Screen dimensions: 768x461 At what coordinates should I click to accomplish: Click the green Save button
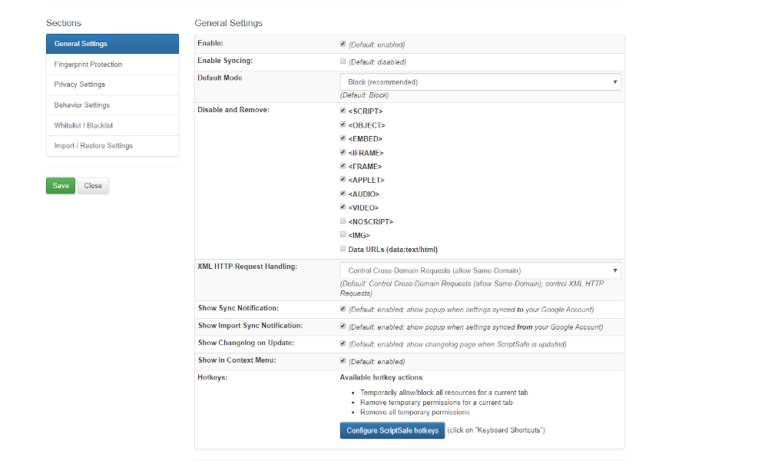click(60, 186)
